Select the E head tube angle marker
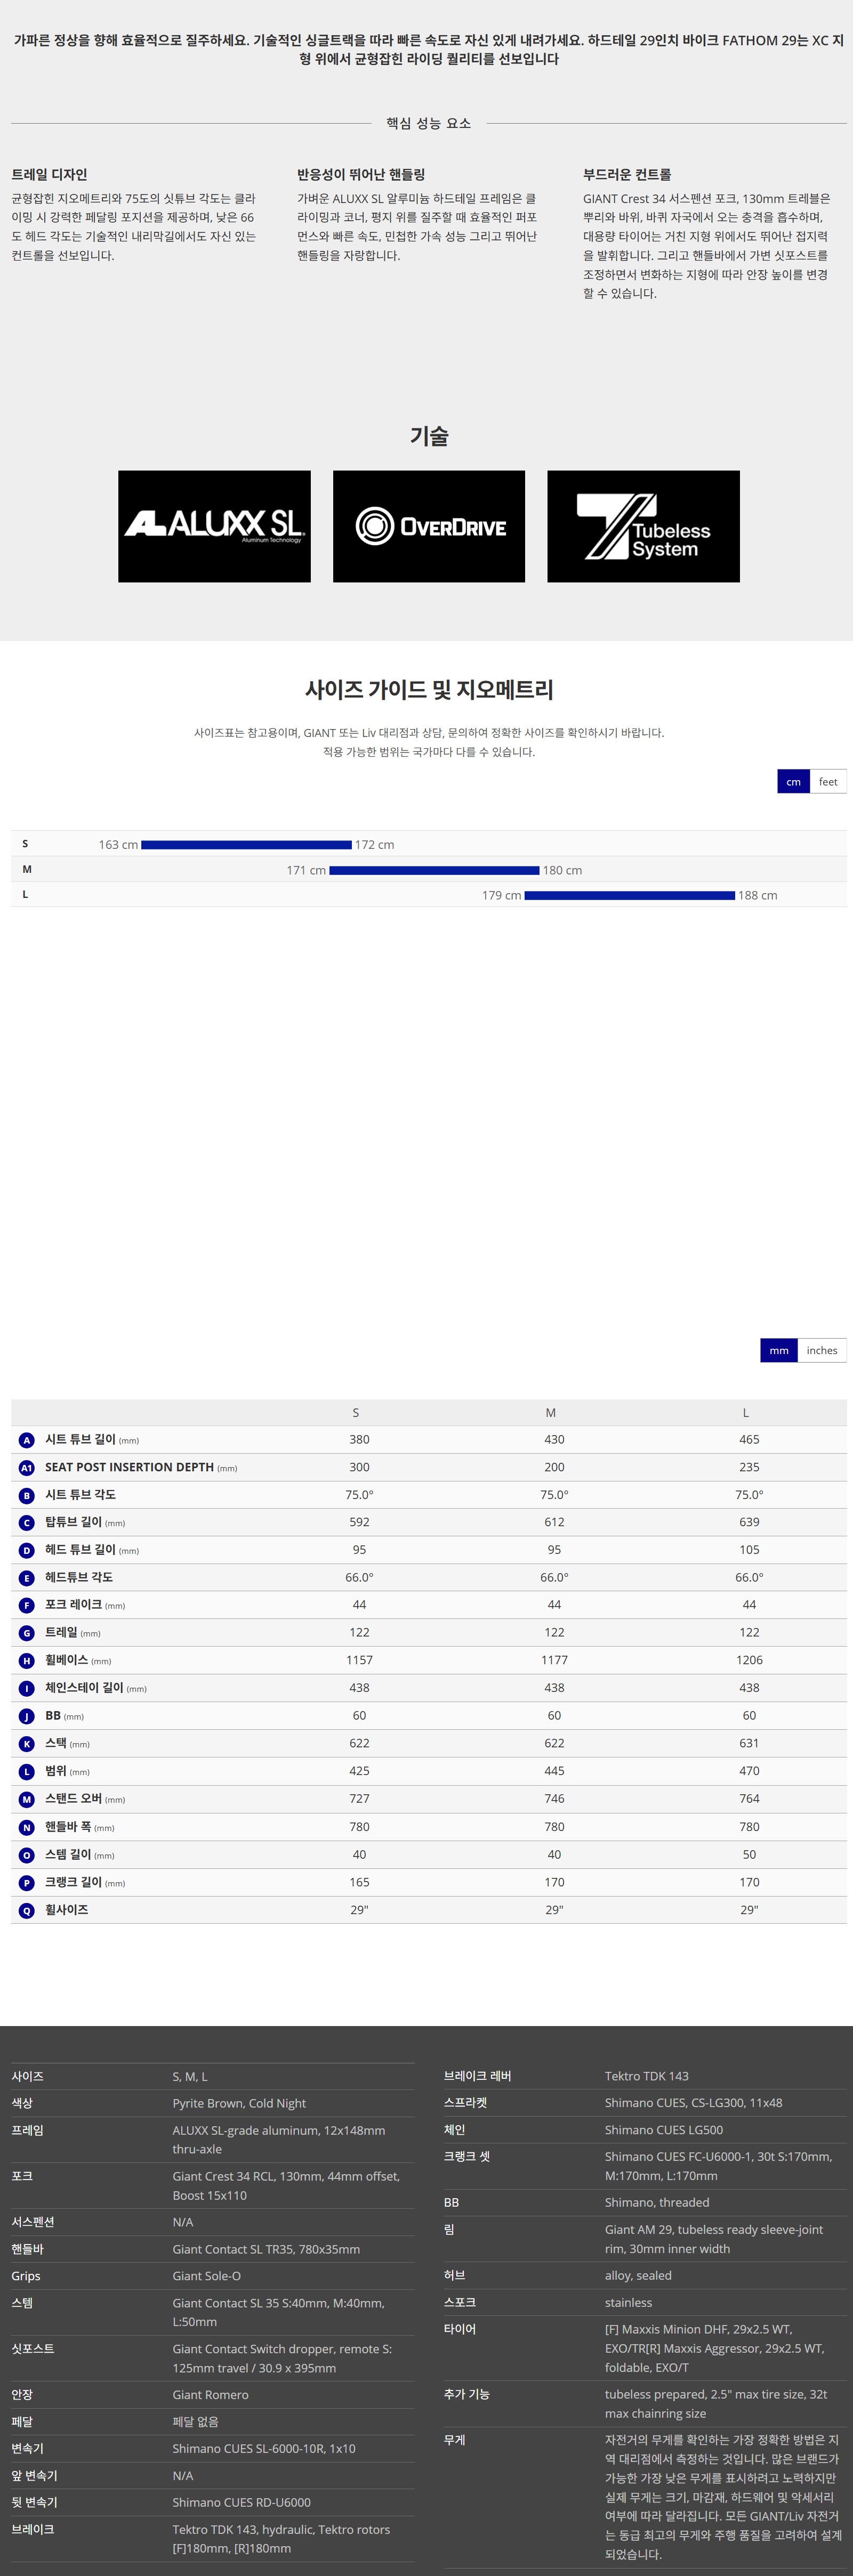This screenshot has width=853, height=2576. coord(27,1578)
